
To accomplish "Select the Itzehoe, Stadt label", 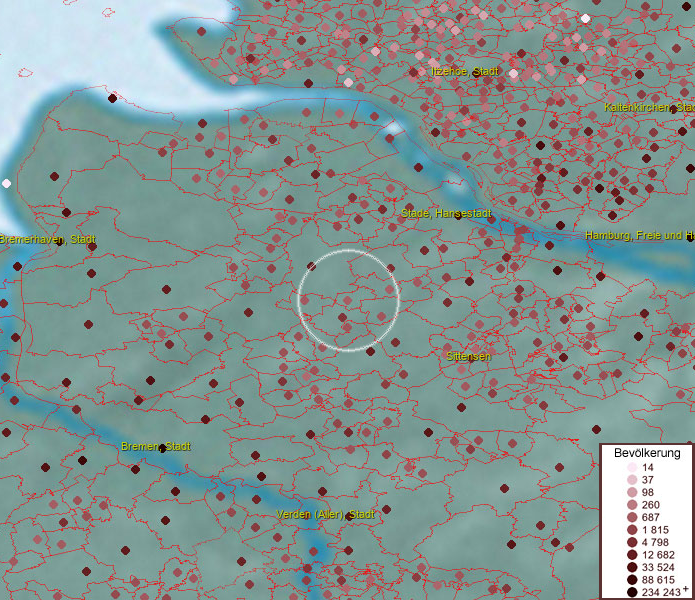I will [464, 72].
